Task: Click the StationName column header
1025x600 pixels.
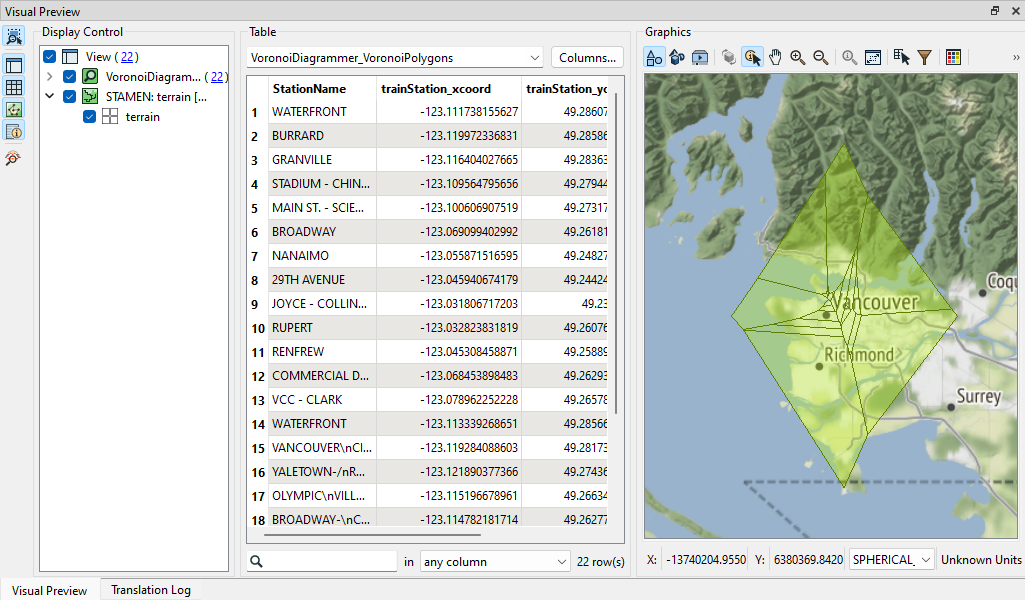Action: tap(322, 89)
